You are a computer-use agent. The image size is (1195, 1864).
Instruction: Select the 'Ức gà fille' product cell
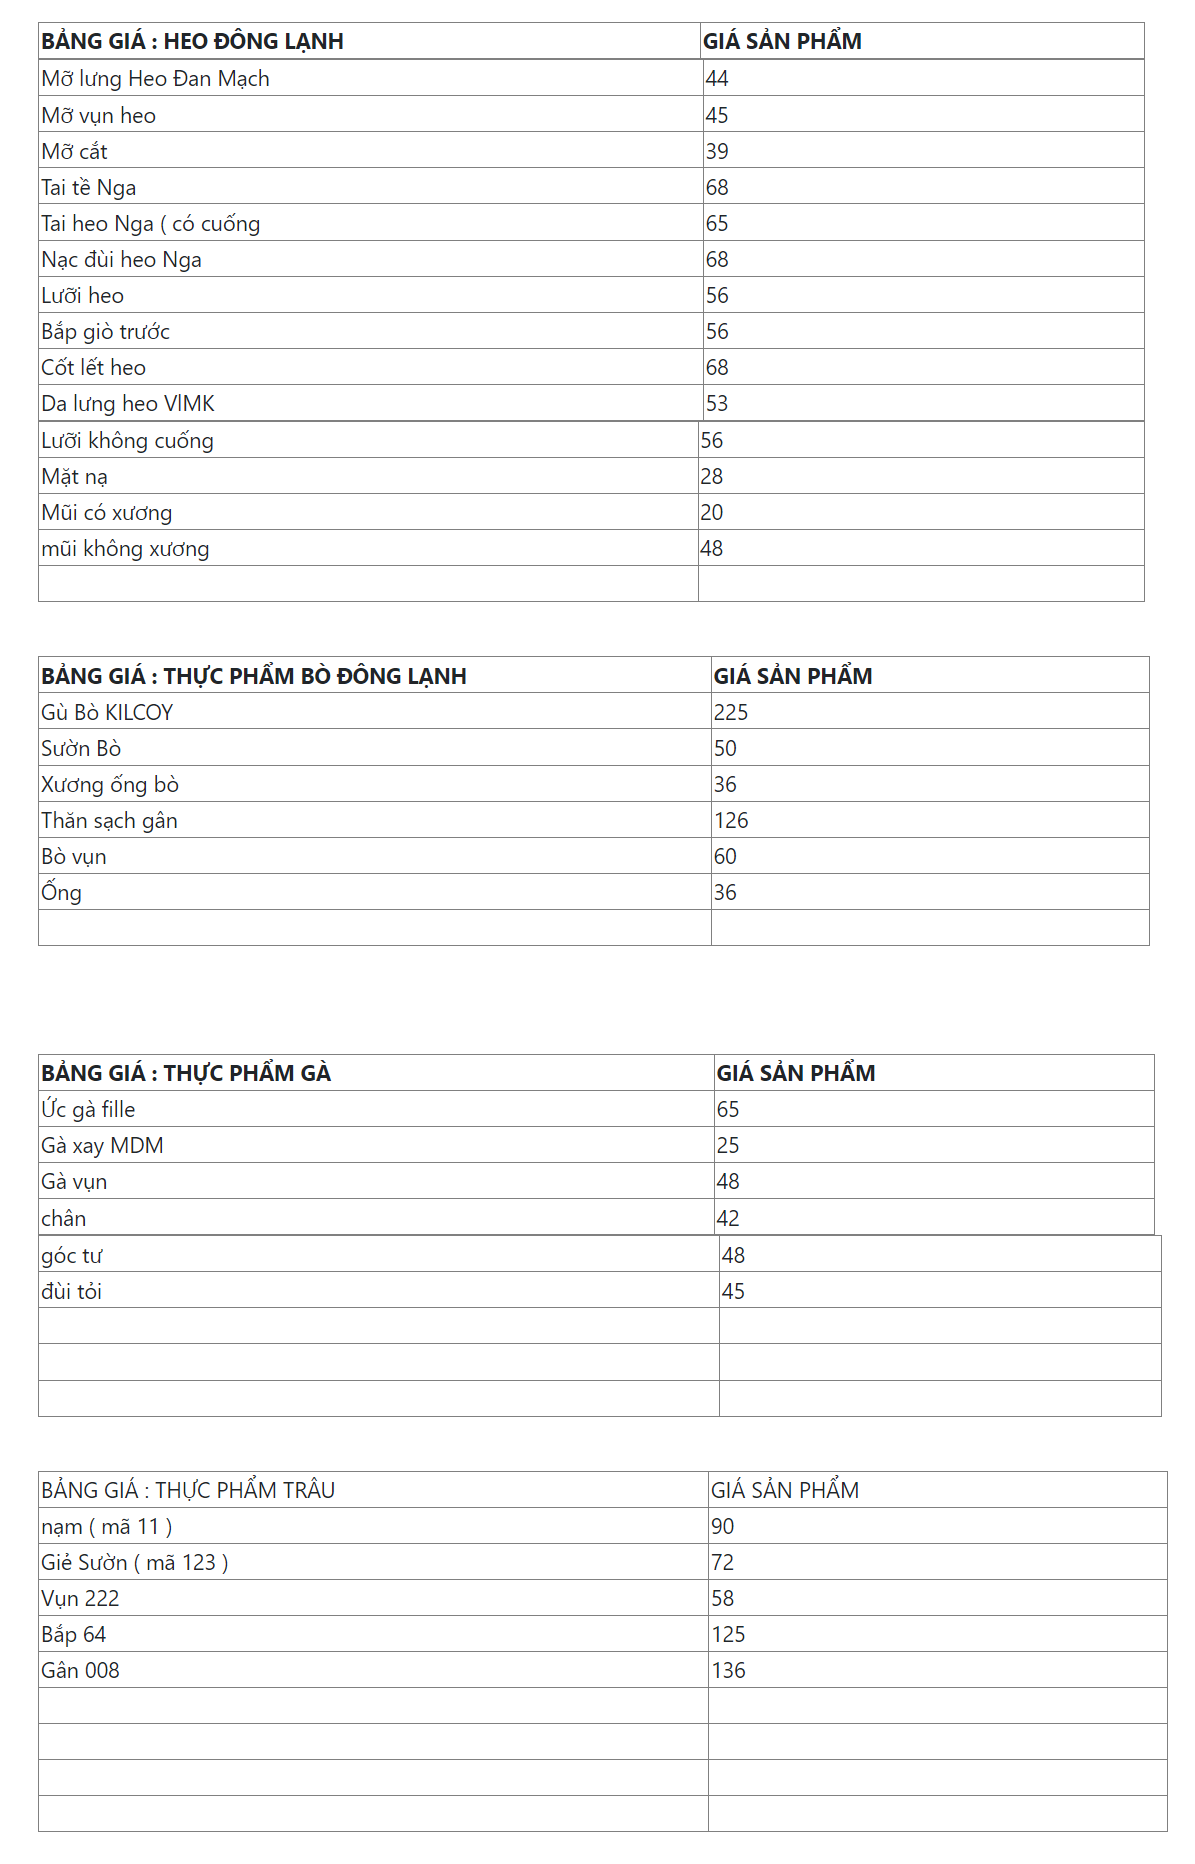coord(88,1110)
